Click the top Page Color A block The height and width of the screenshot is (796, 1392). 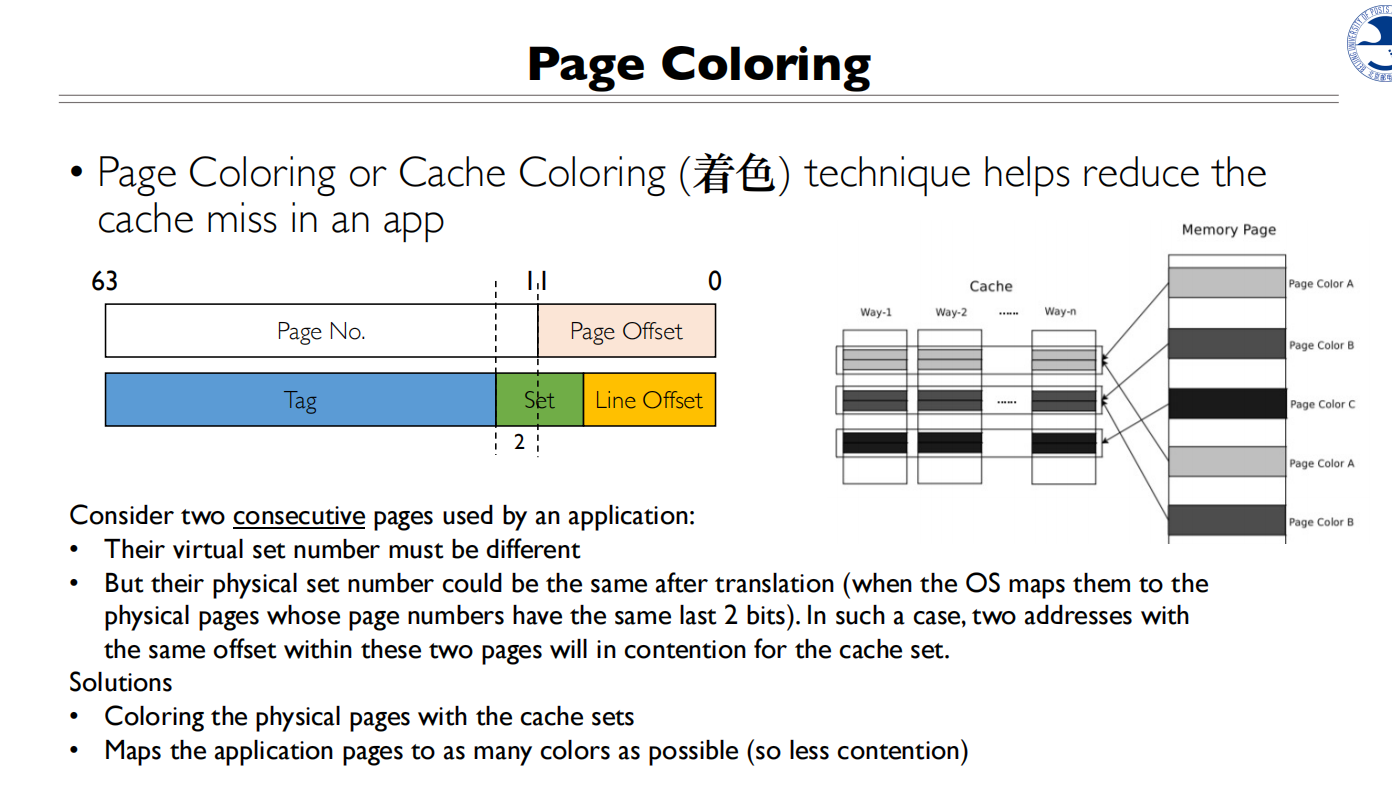[1226, 283]
